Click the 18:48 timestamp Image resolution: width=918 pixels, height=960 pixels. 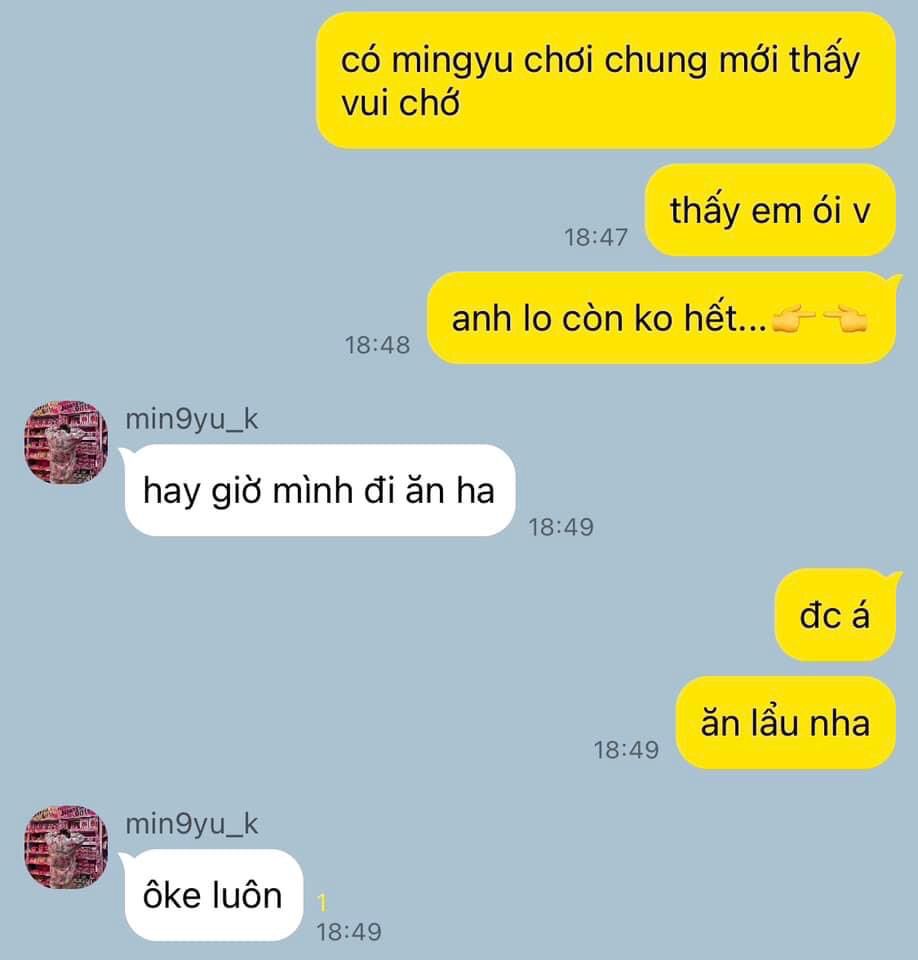click(x=377, y=345)
